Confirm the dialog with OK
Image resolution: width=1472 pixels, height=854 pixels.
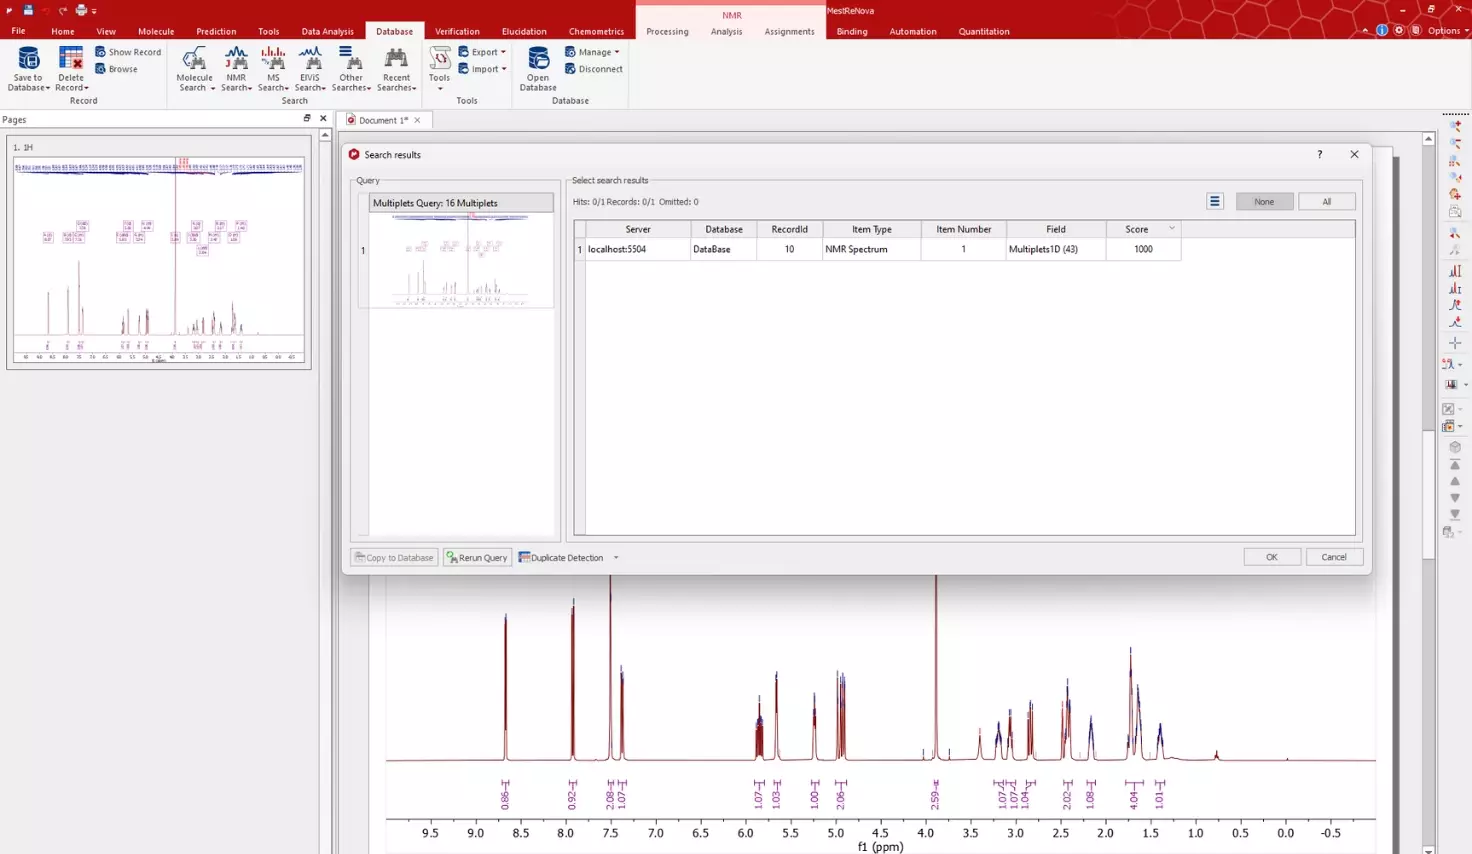click(1271, 557)
